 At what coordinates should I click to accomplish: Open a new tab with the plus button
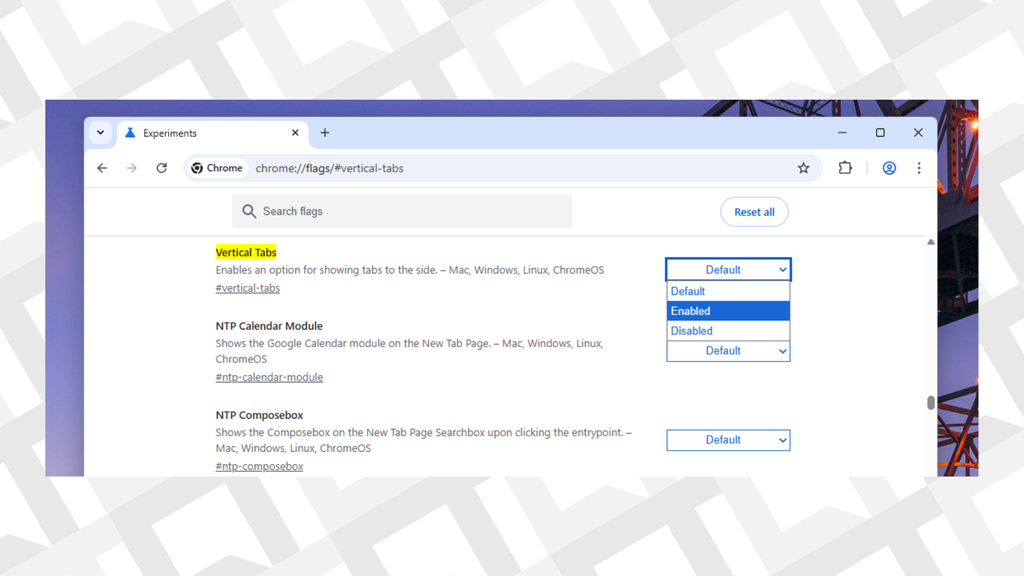324,132
